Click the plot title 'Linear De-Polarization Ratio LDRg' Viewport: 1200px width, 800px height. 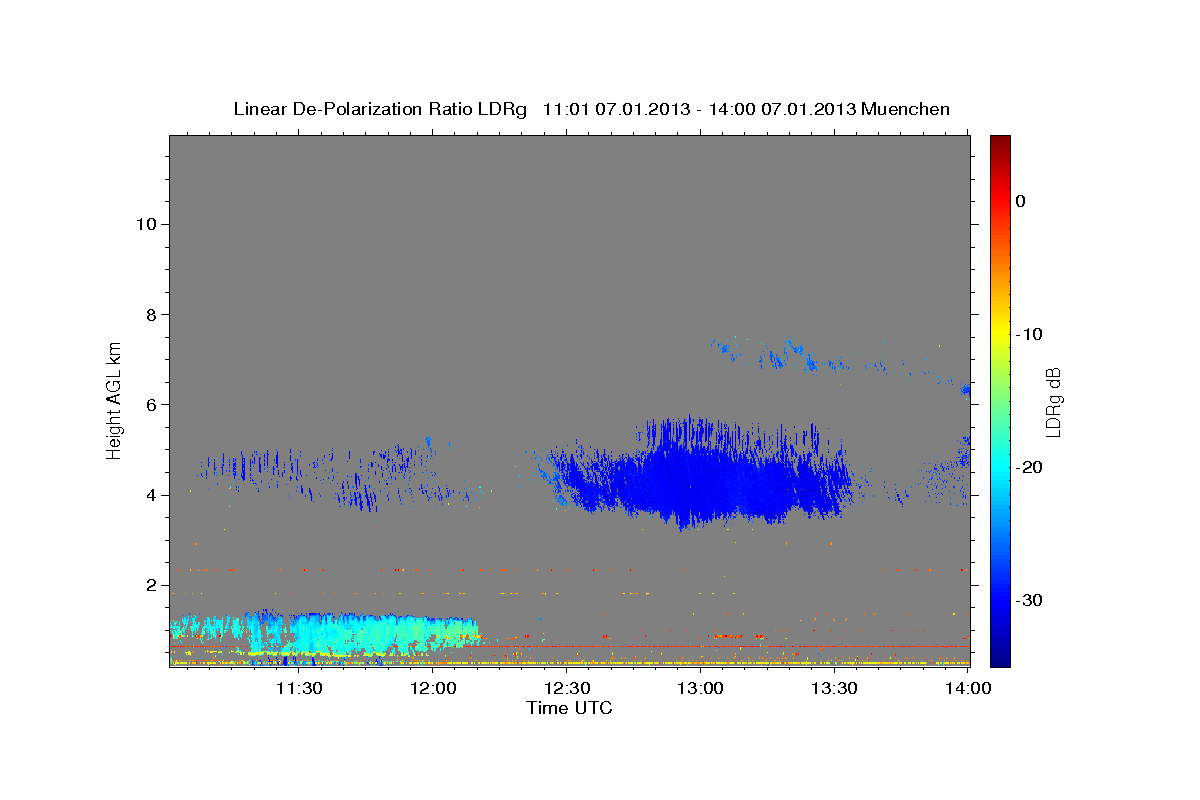(x=380, y=109)
